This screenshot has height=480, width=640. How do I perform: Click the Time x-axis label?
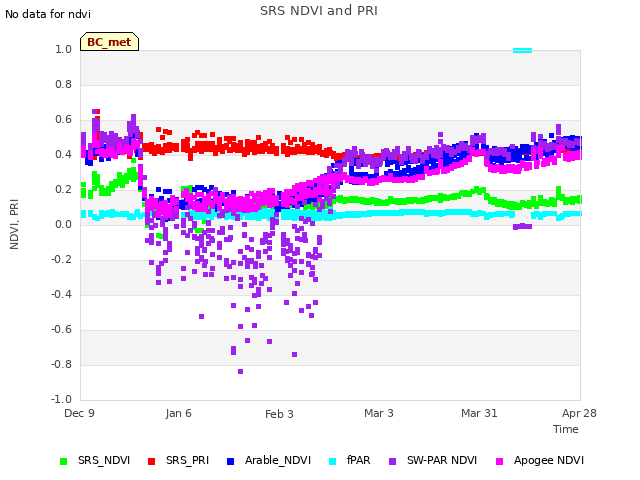click(566, 429)
